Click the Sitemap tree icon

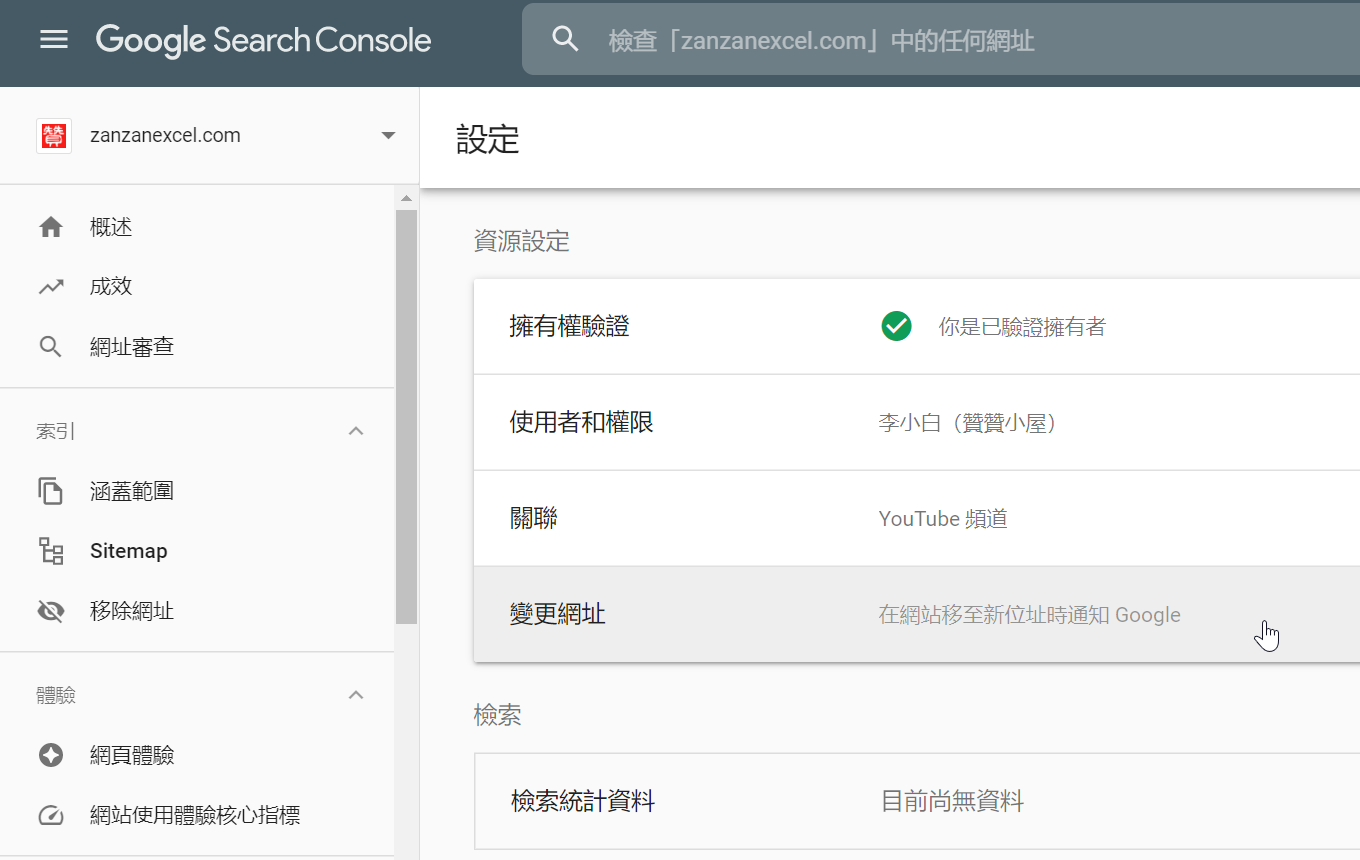pyautogui.click(x=51, y=551)
